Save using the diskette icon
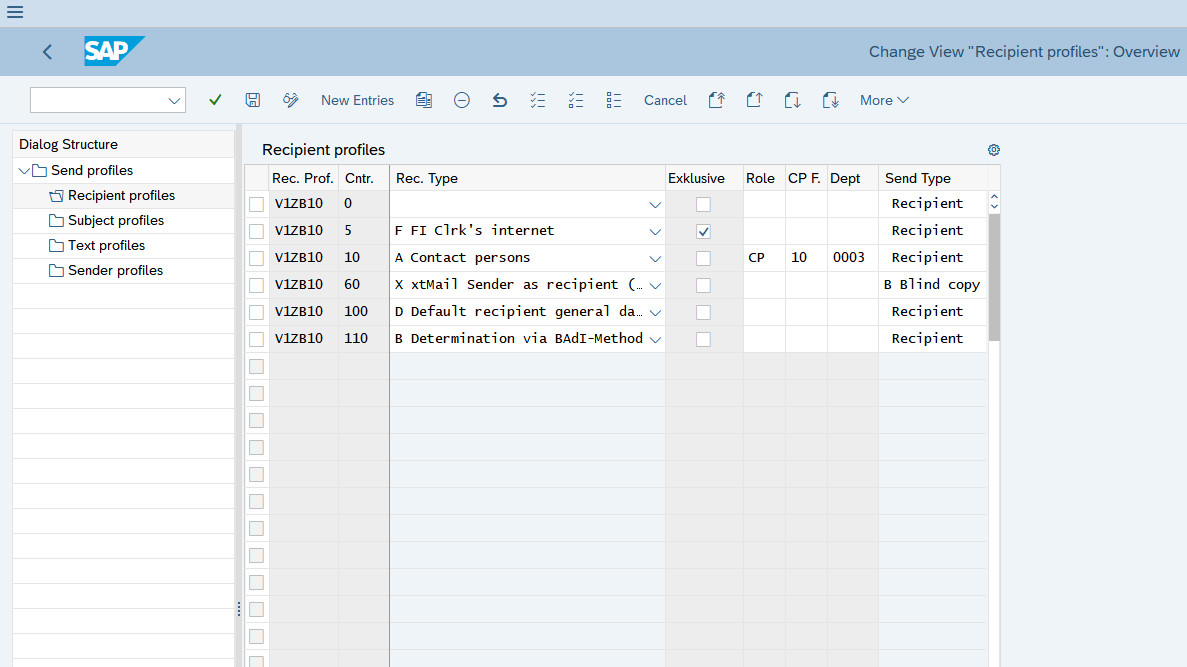This screenshot has height=667, width=1187. click(253, 100)
